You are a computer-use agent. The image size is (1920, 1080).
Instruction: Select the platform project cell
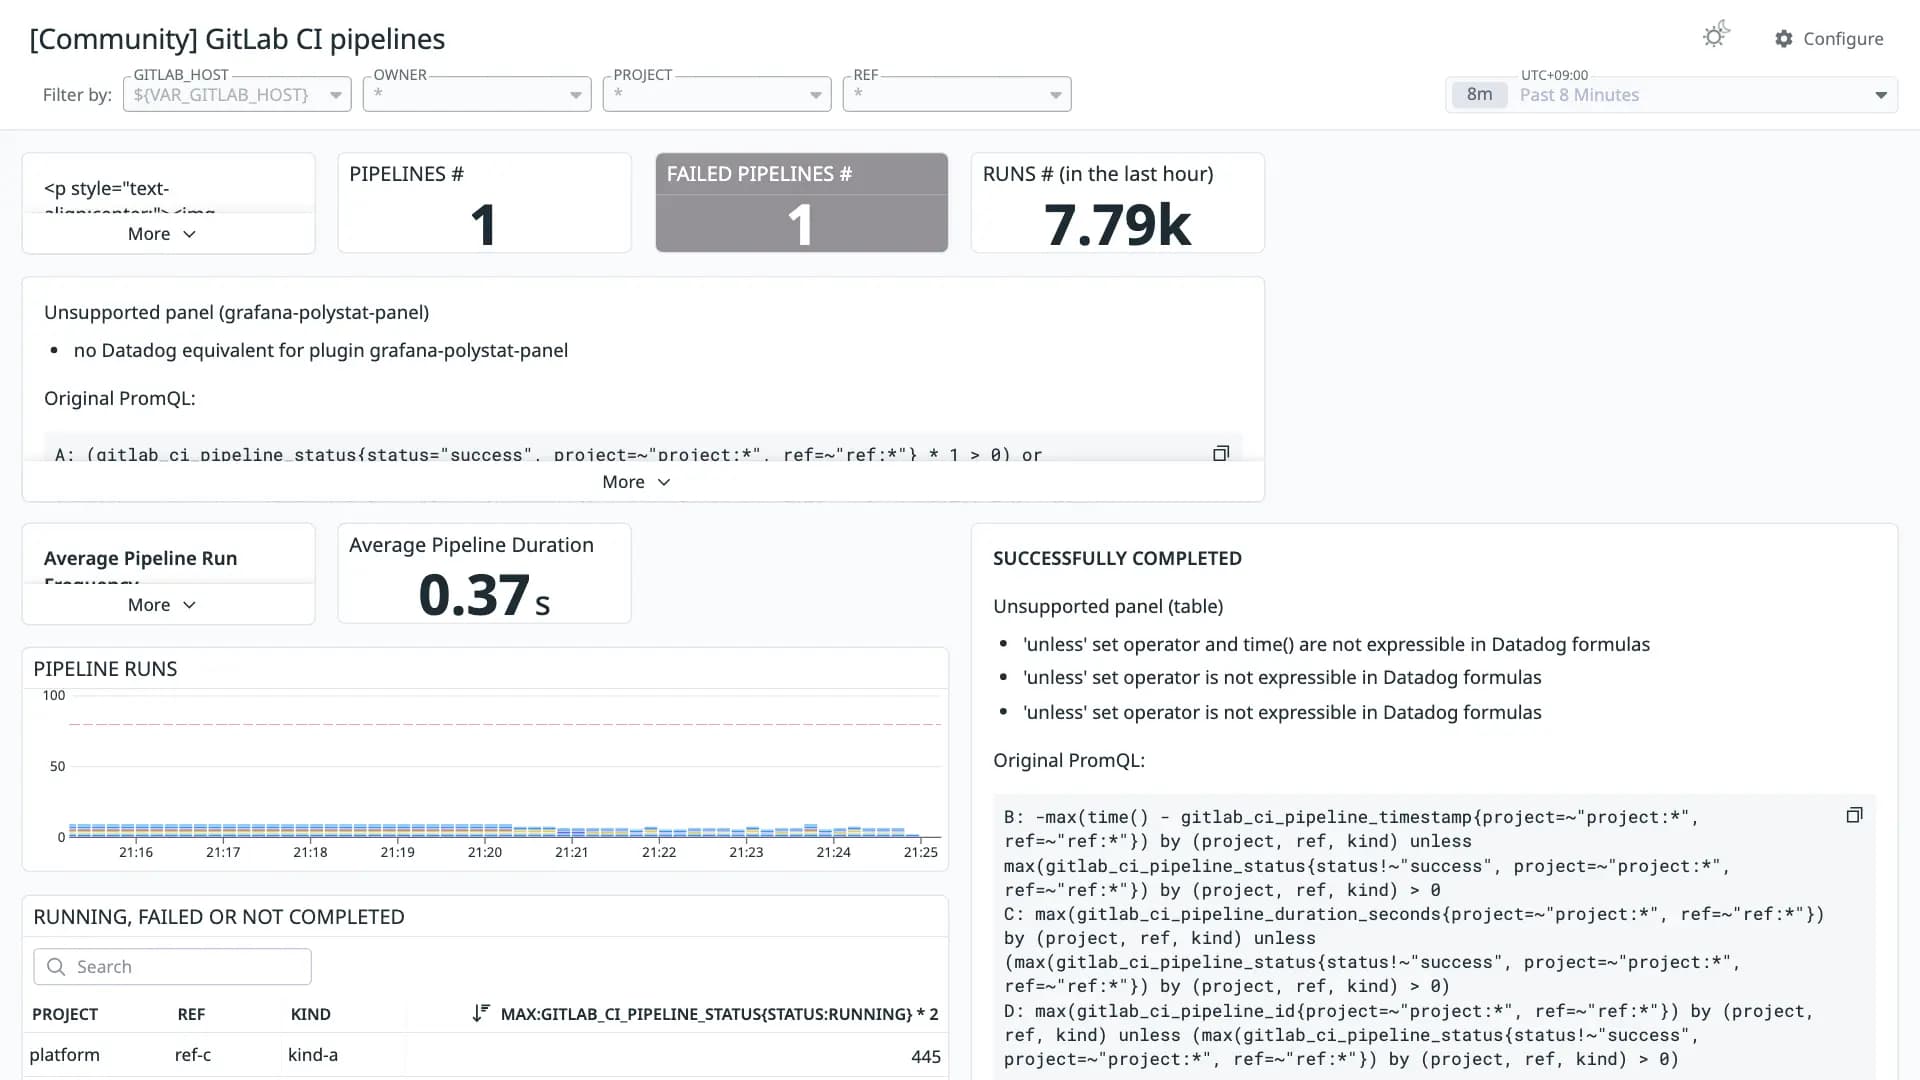click(x=65, y=1055)
